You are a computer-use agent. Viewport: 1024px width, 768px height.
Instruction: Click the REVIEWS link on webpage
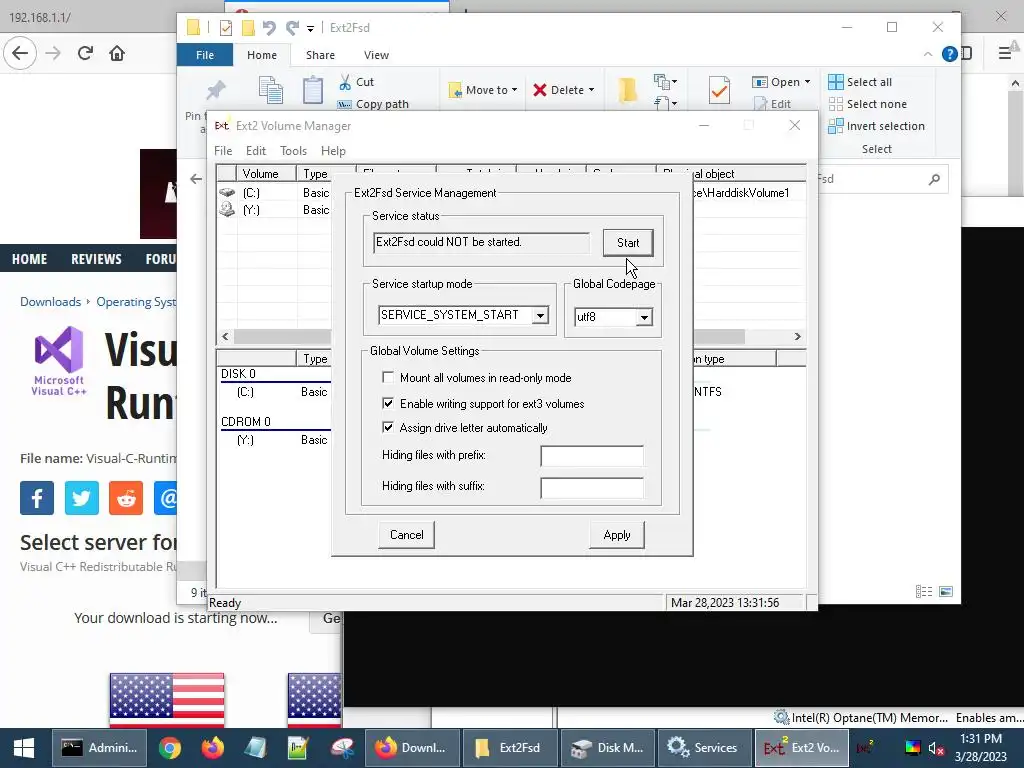click(x=96, y=259)
